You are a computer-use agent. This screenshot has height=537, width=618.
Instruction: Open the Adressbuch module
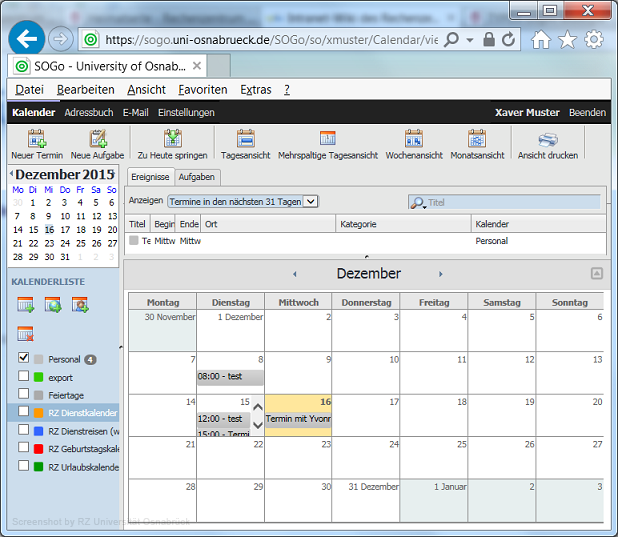(x=89, y=112)
